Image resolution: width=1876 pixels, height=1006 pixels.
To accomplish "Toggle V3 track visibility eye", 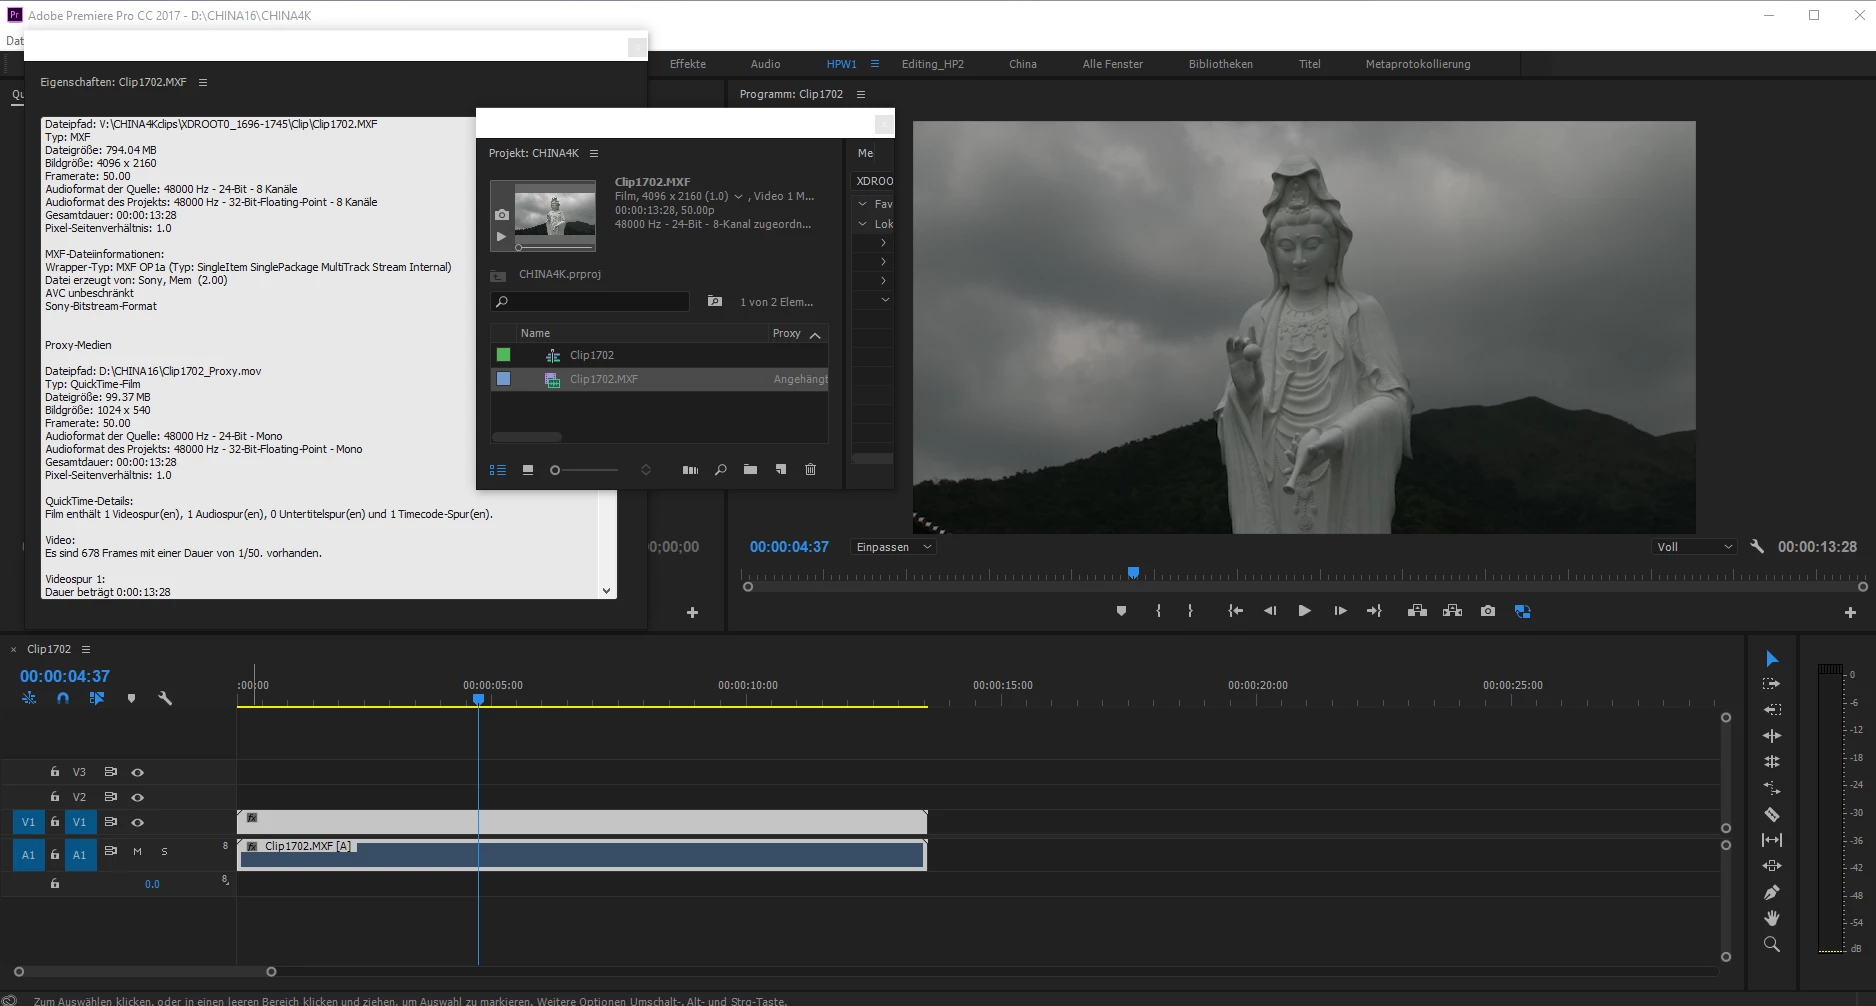I will [x=138, y=772].
